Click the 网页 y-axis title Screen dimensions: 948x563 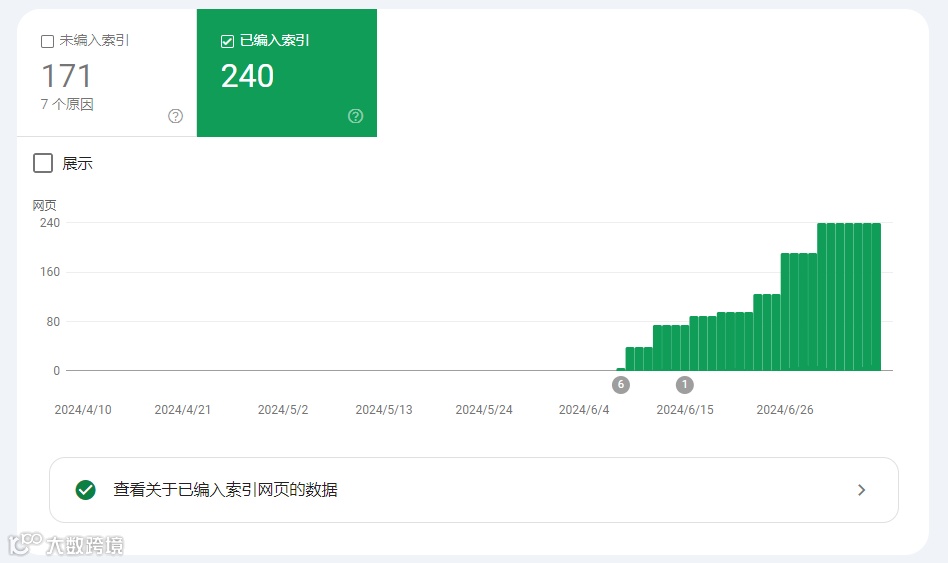(x=44, y=206)
